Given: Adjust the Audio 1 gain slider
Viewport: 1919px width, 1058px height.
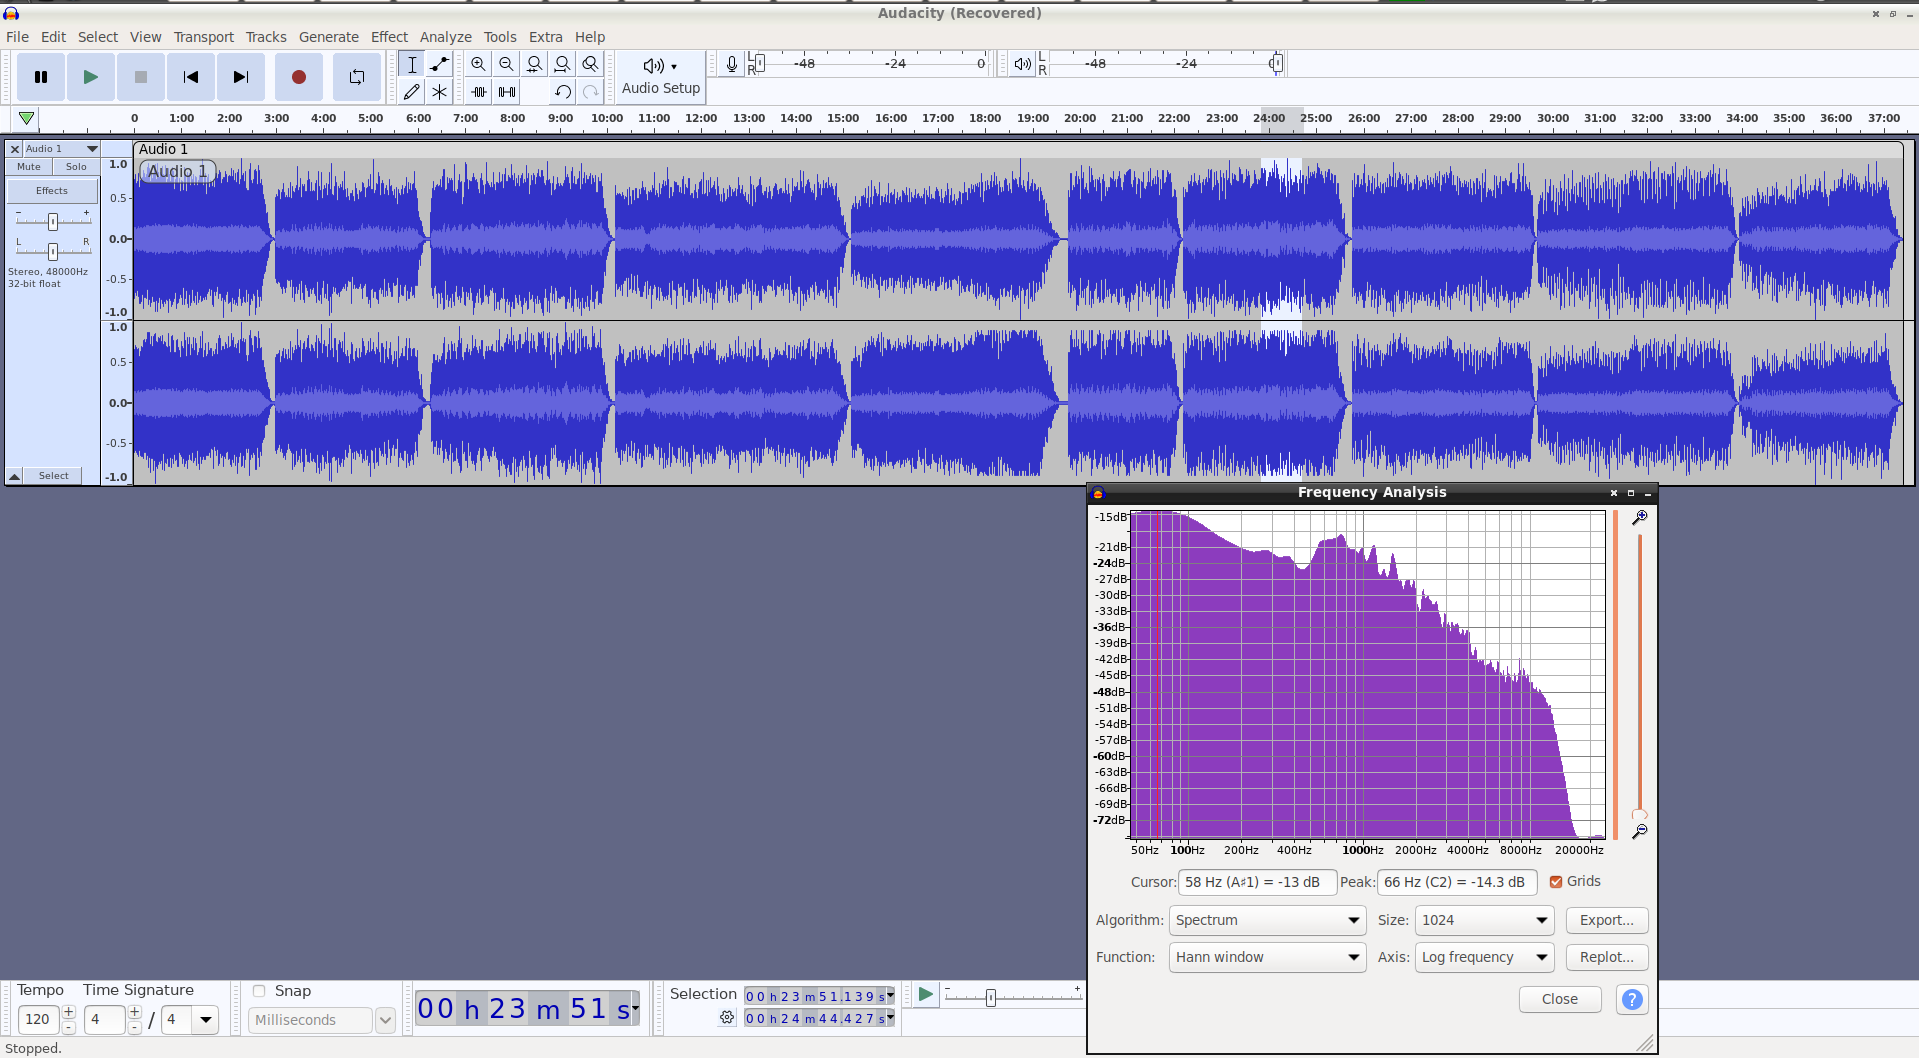Looking at the screenshot, I should tap(53, 221).
